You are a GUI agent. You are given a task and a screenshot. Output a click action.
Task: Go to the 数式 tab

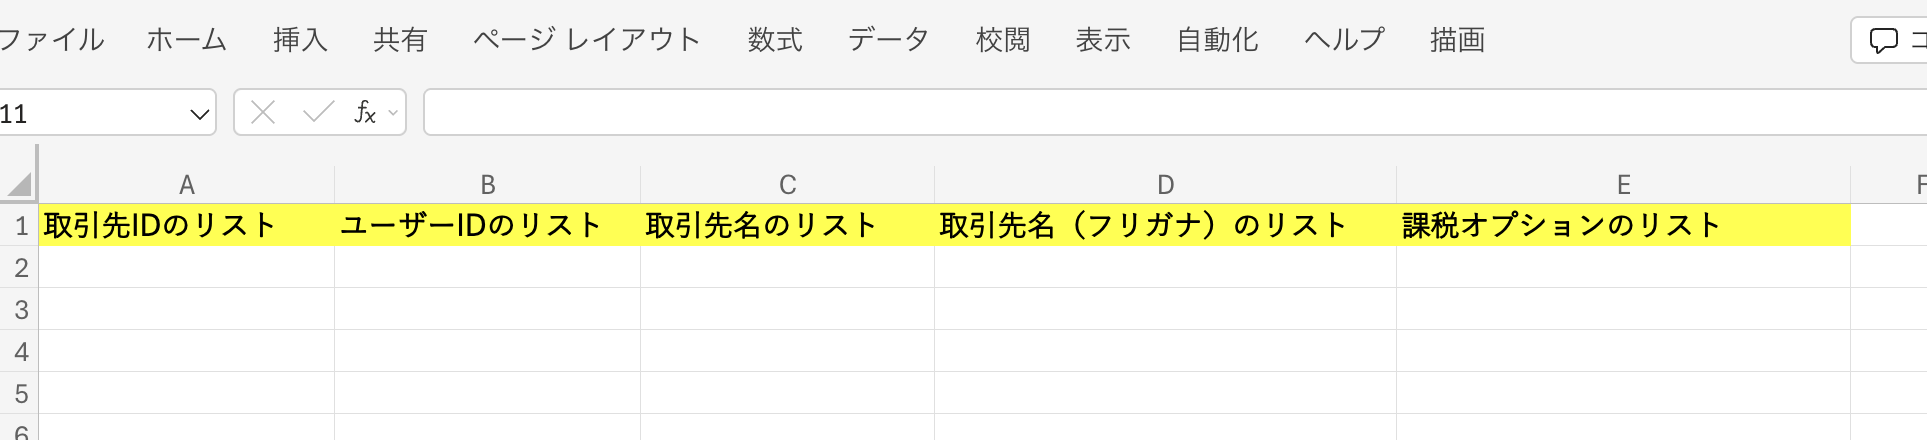775,40
